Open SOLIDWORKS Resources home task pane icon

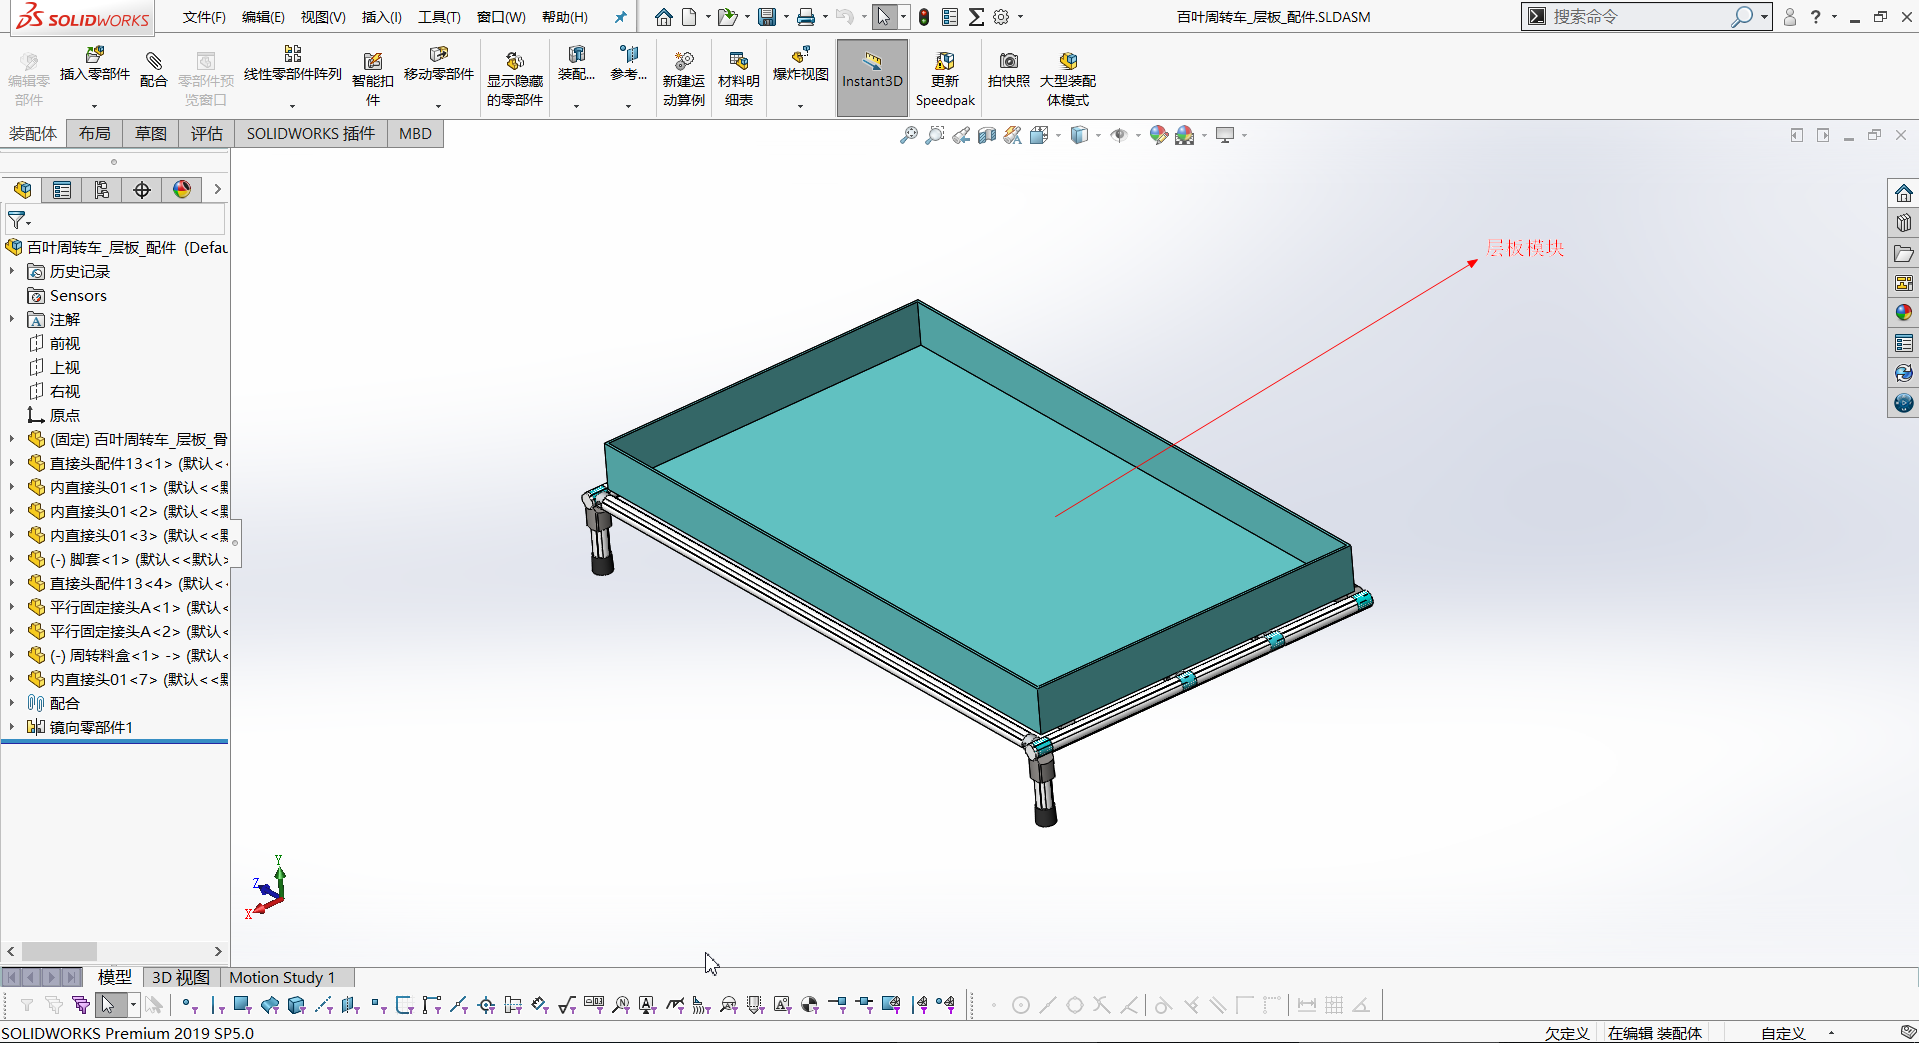click(x=1904, y=193)
